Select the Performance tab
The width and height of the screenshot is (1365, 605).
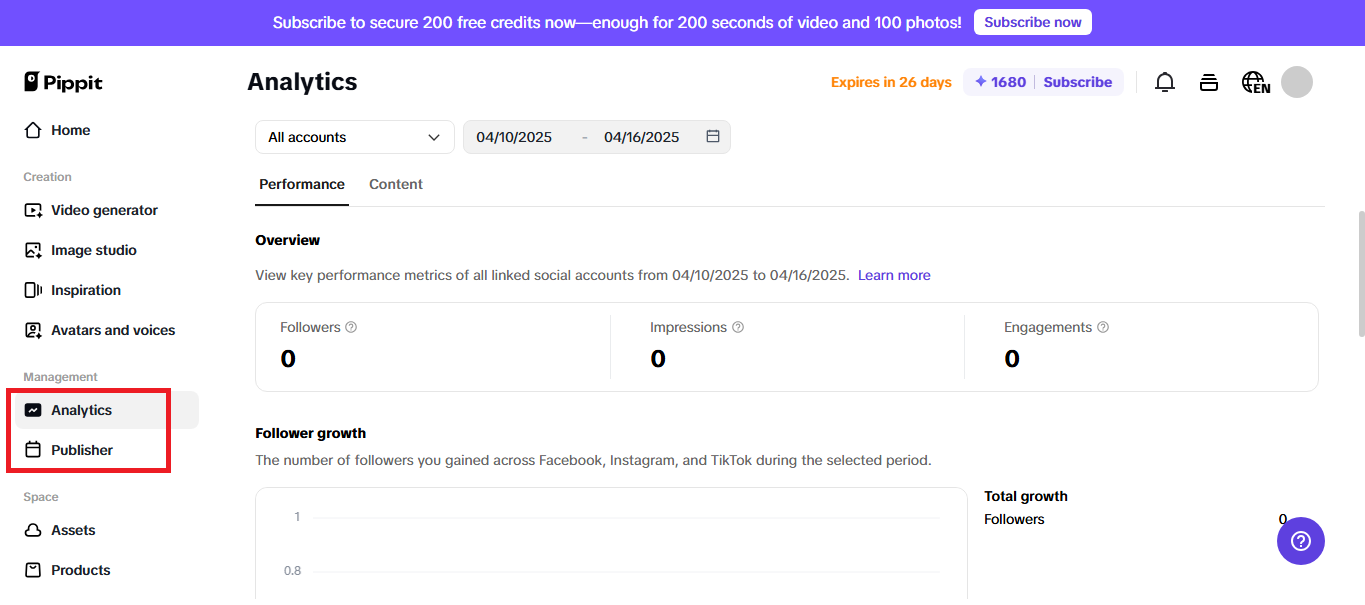(x=301, y=184)
